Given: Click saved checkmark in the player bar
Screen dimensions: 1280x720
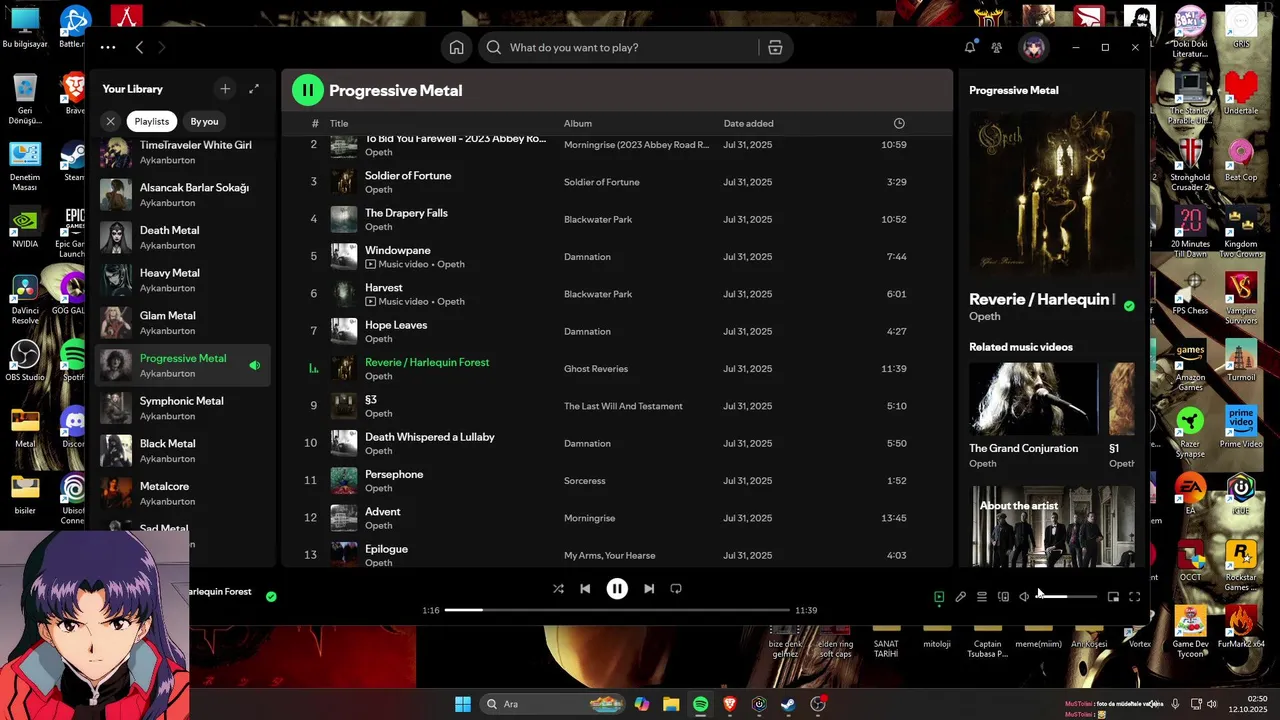Looking at the screenshot, I should point(271,596).
